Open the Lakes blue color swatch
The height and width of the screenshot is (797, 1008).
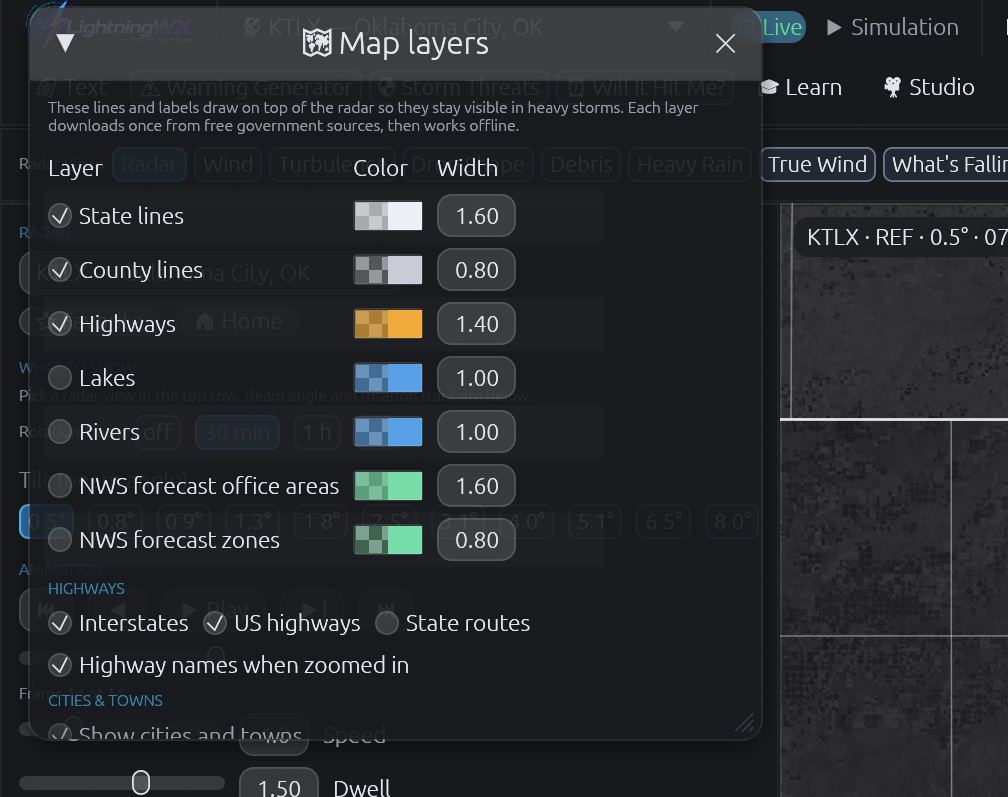click(x=388, y=378)
